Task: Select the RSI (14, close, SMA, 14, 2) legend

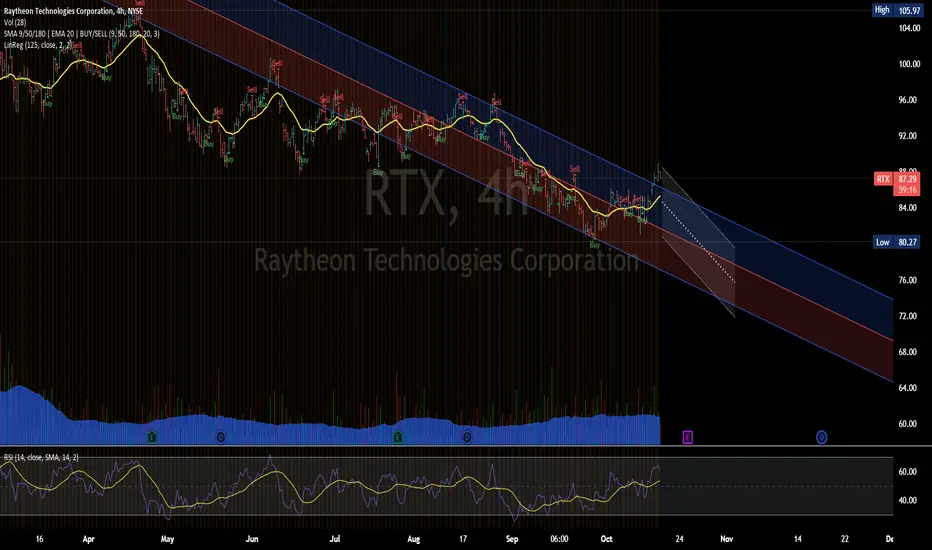Action: [x=41, y=457]
